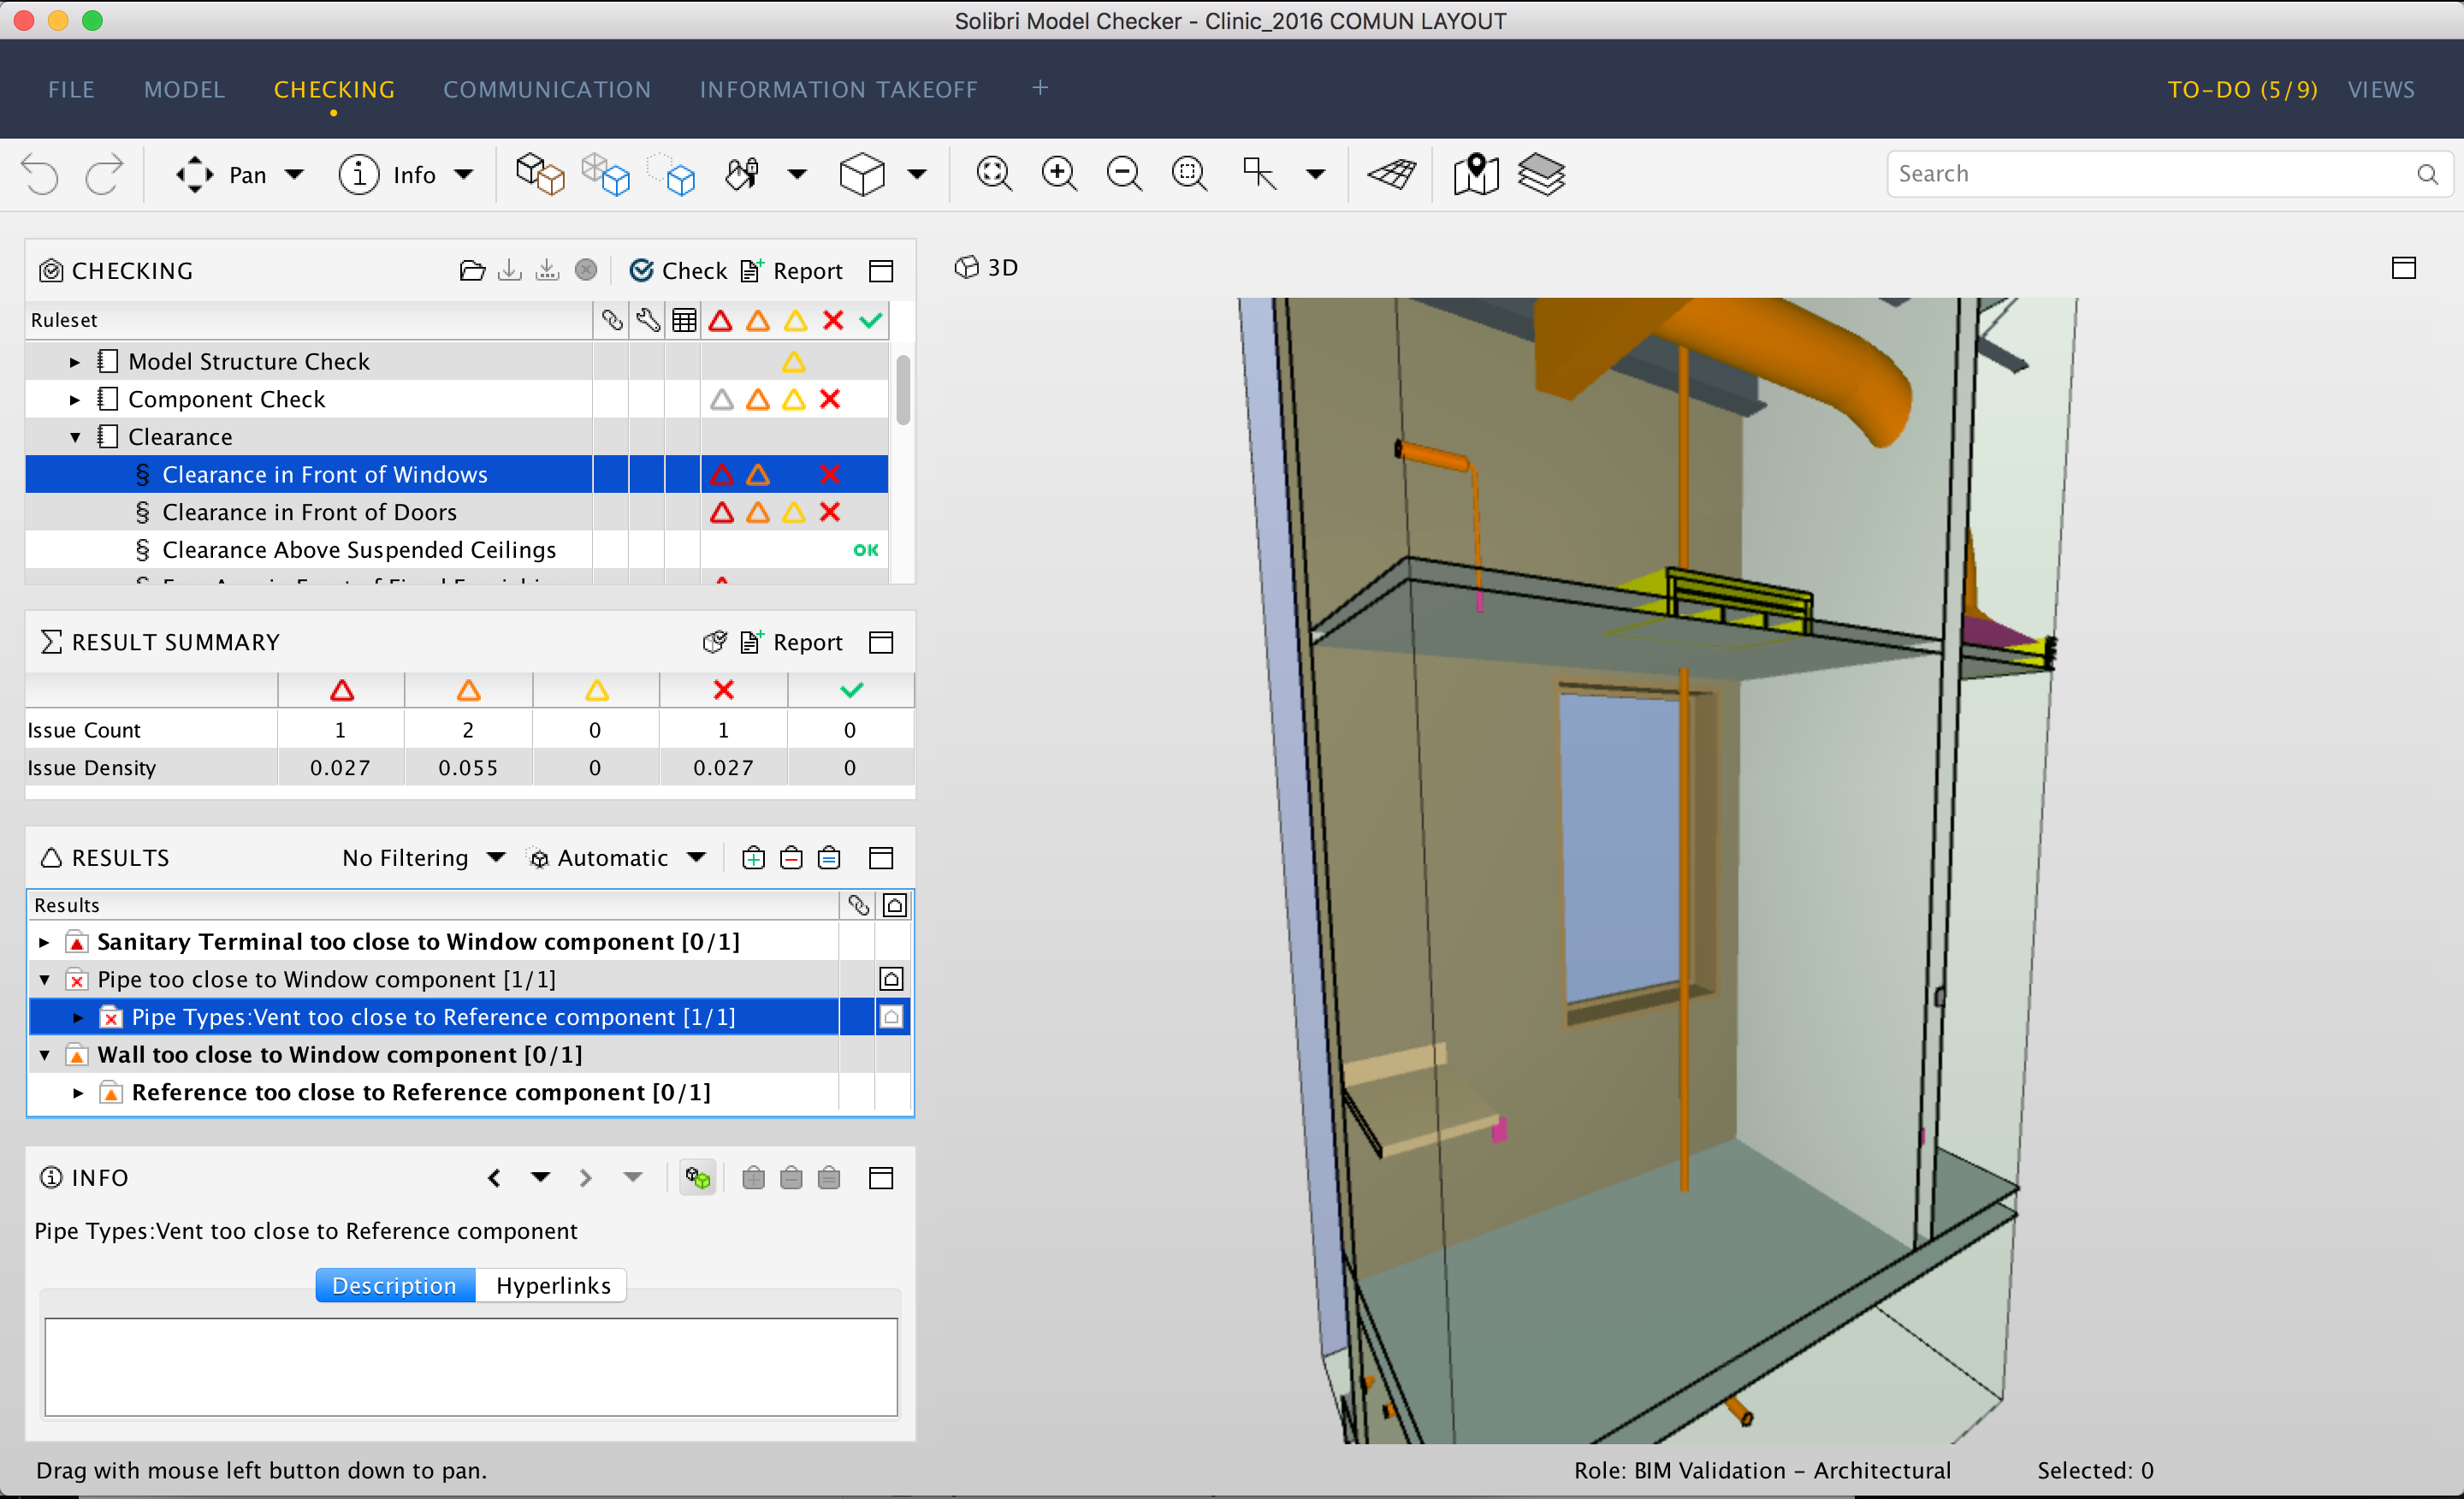Open the Pan tool dropdown arrow
The width and height of the screenshot is (2464, 1499).
pyautogui.click(x=294, y=174)
